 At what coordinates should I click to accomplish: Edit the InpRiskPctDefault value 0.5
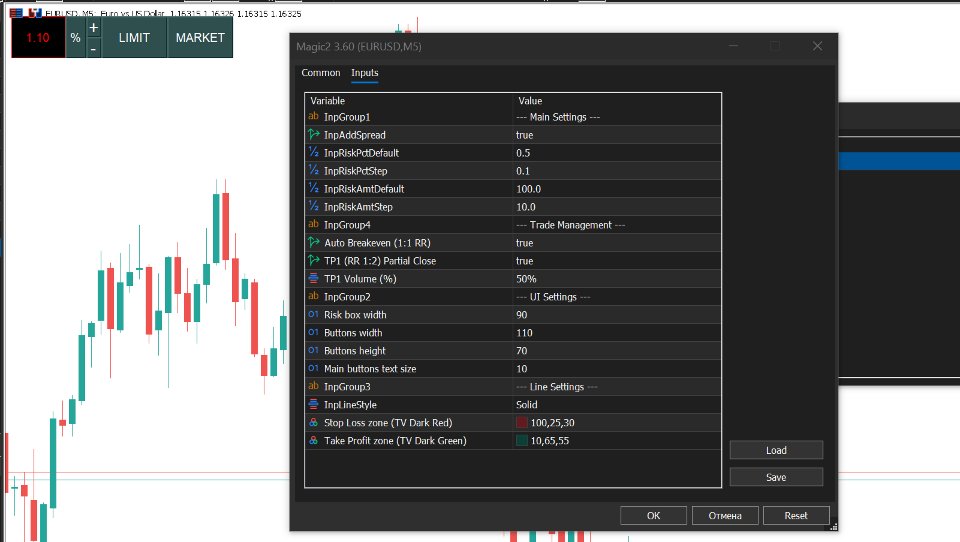tap(617, 152)
